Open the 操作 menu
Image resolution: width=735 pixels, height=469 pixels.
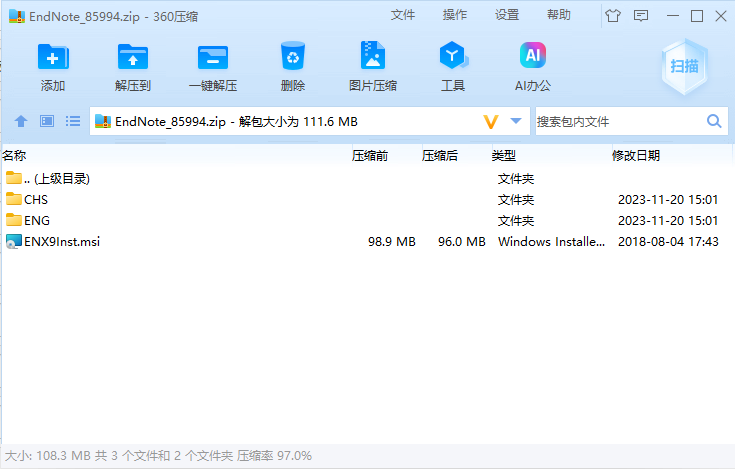click(455, 15)
